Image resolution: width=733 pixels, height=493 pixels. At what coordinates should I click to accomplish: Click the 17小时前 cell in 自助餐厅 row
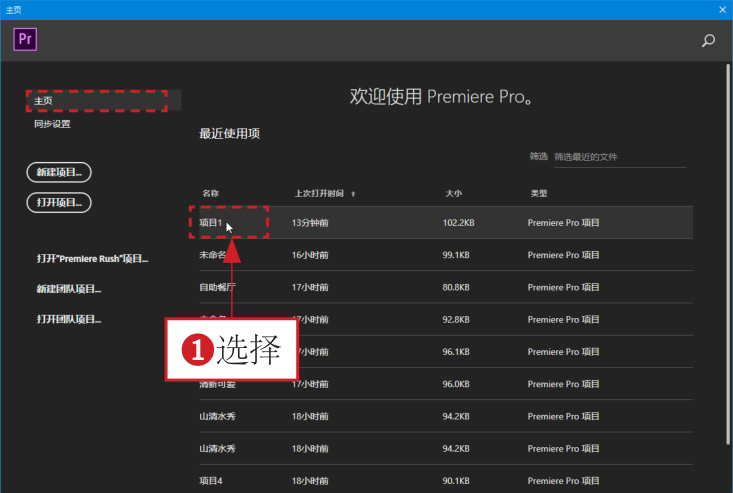point(310,287)
